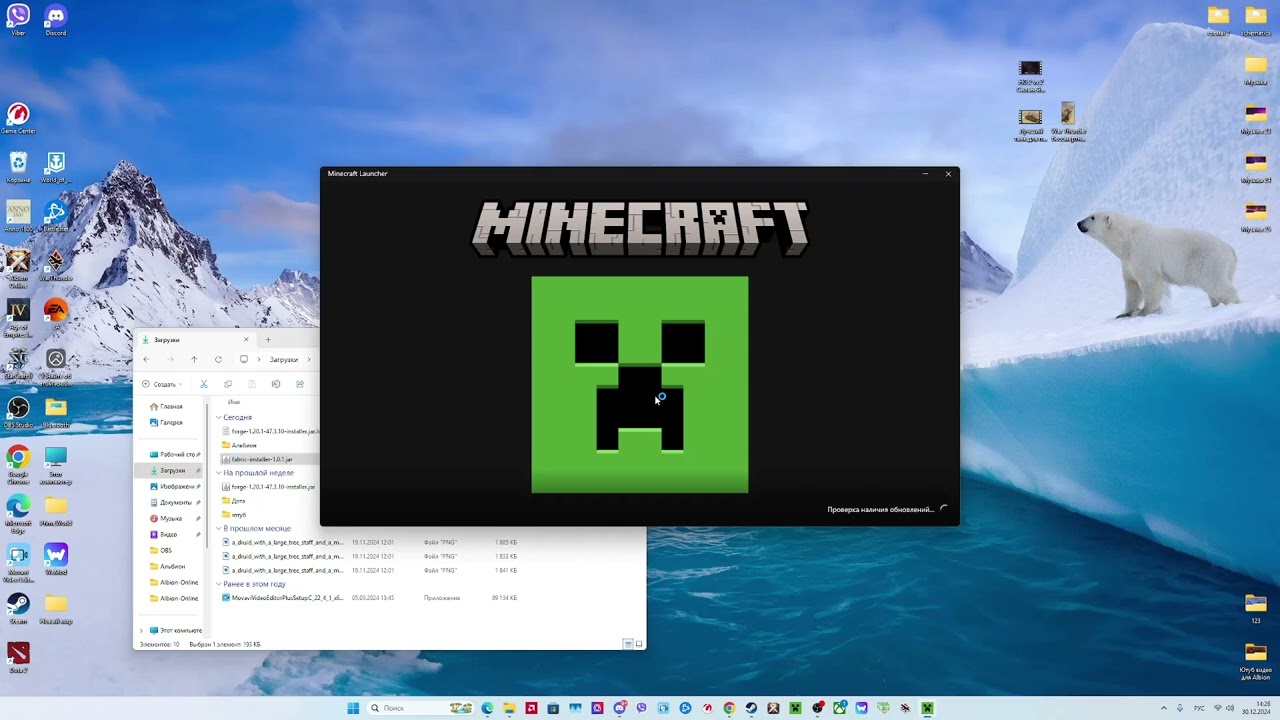The image size is (1280, 720).
Task: Click the Minecraft creeper taskbar icon at far right
Action: (927, 708)
